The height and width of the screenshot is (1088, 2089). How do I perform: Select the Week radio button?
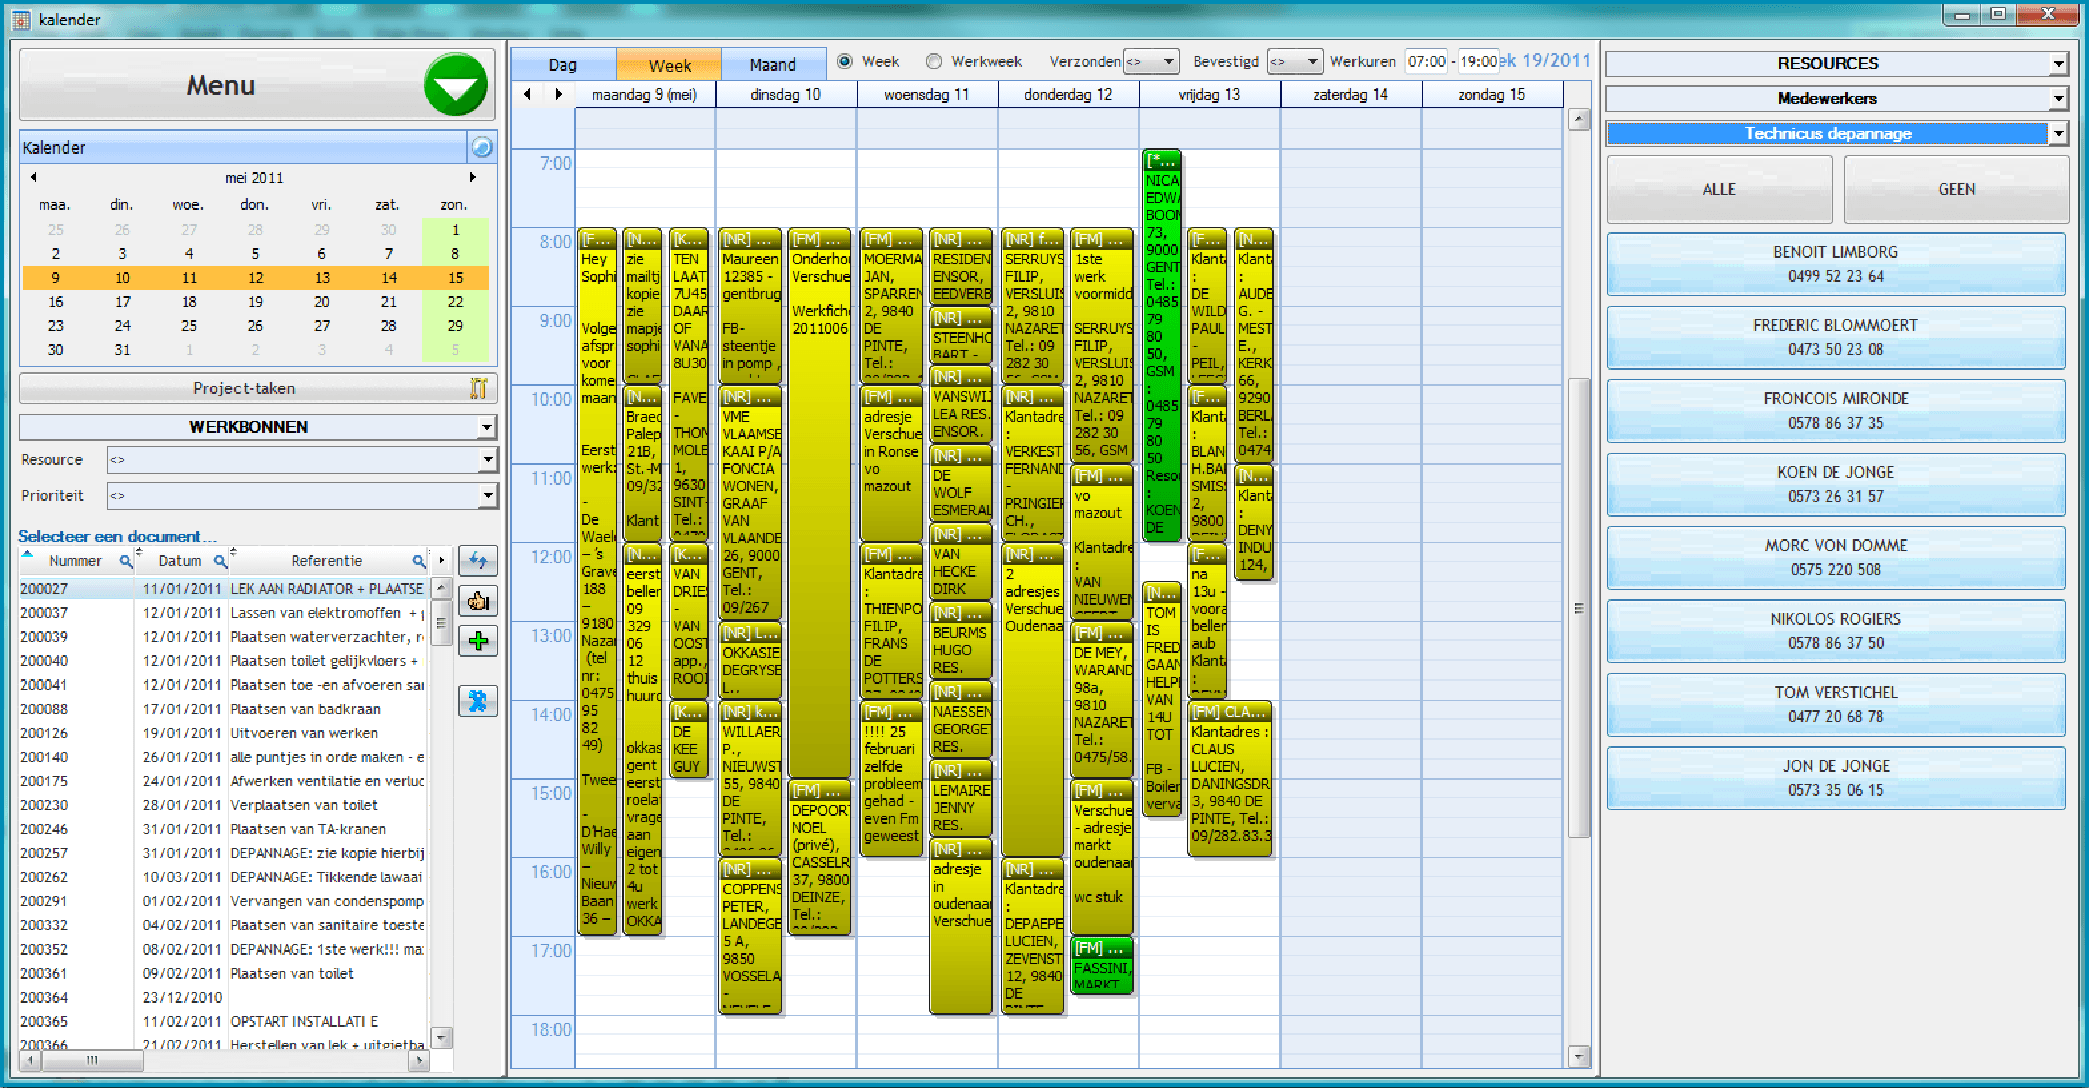(x=845, y=62)
